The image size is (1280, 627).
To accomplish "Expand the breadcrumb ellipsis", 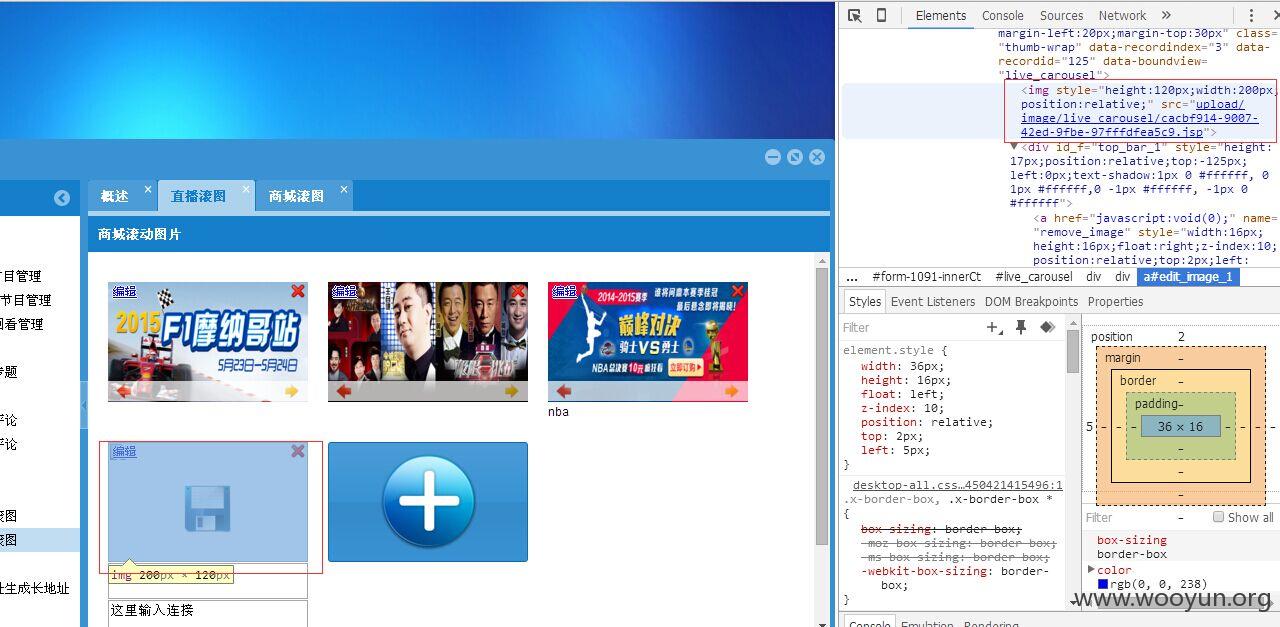I will click(x=852, y=277).
